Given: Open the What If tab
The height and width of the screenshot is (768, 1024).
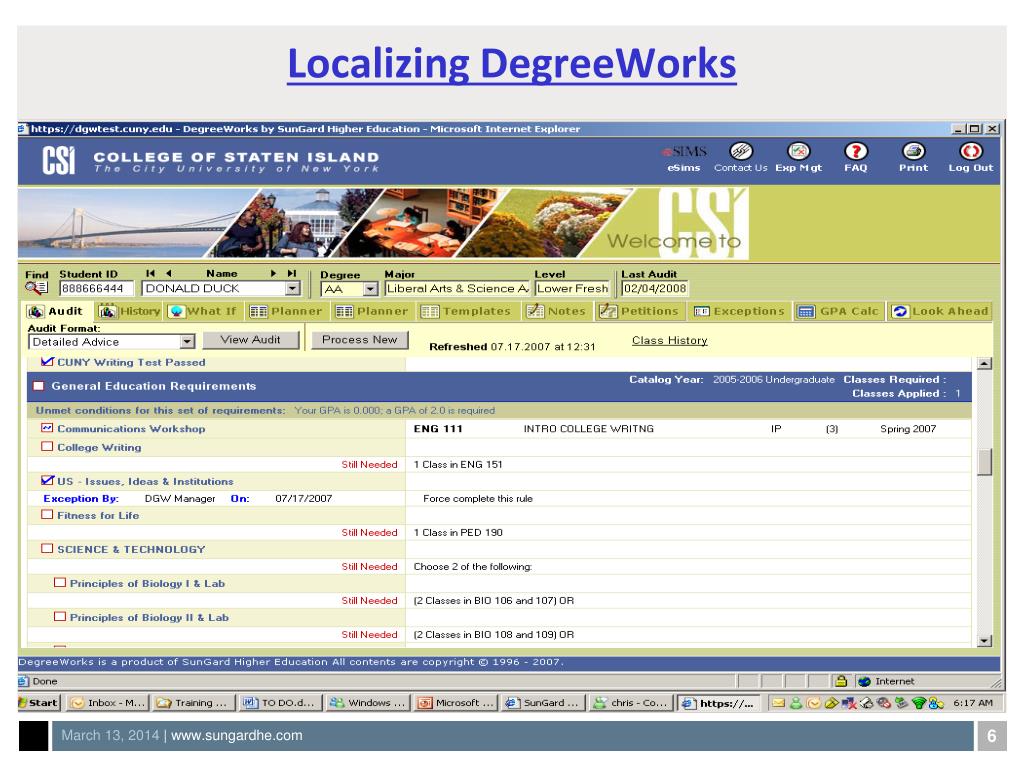Looking at the screenshot, I should tap(203, 312).
